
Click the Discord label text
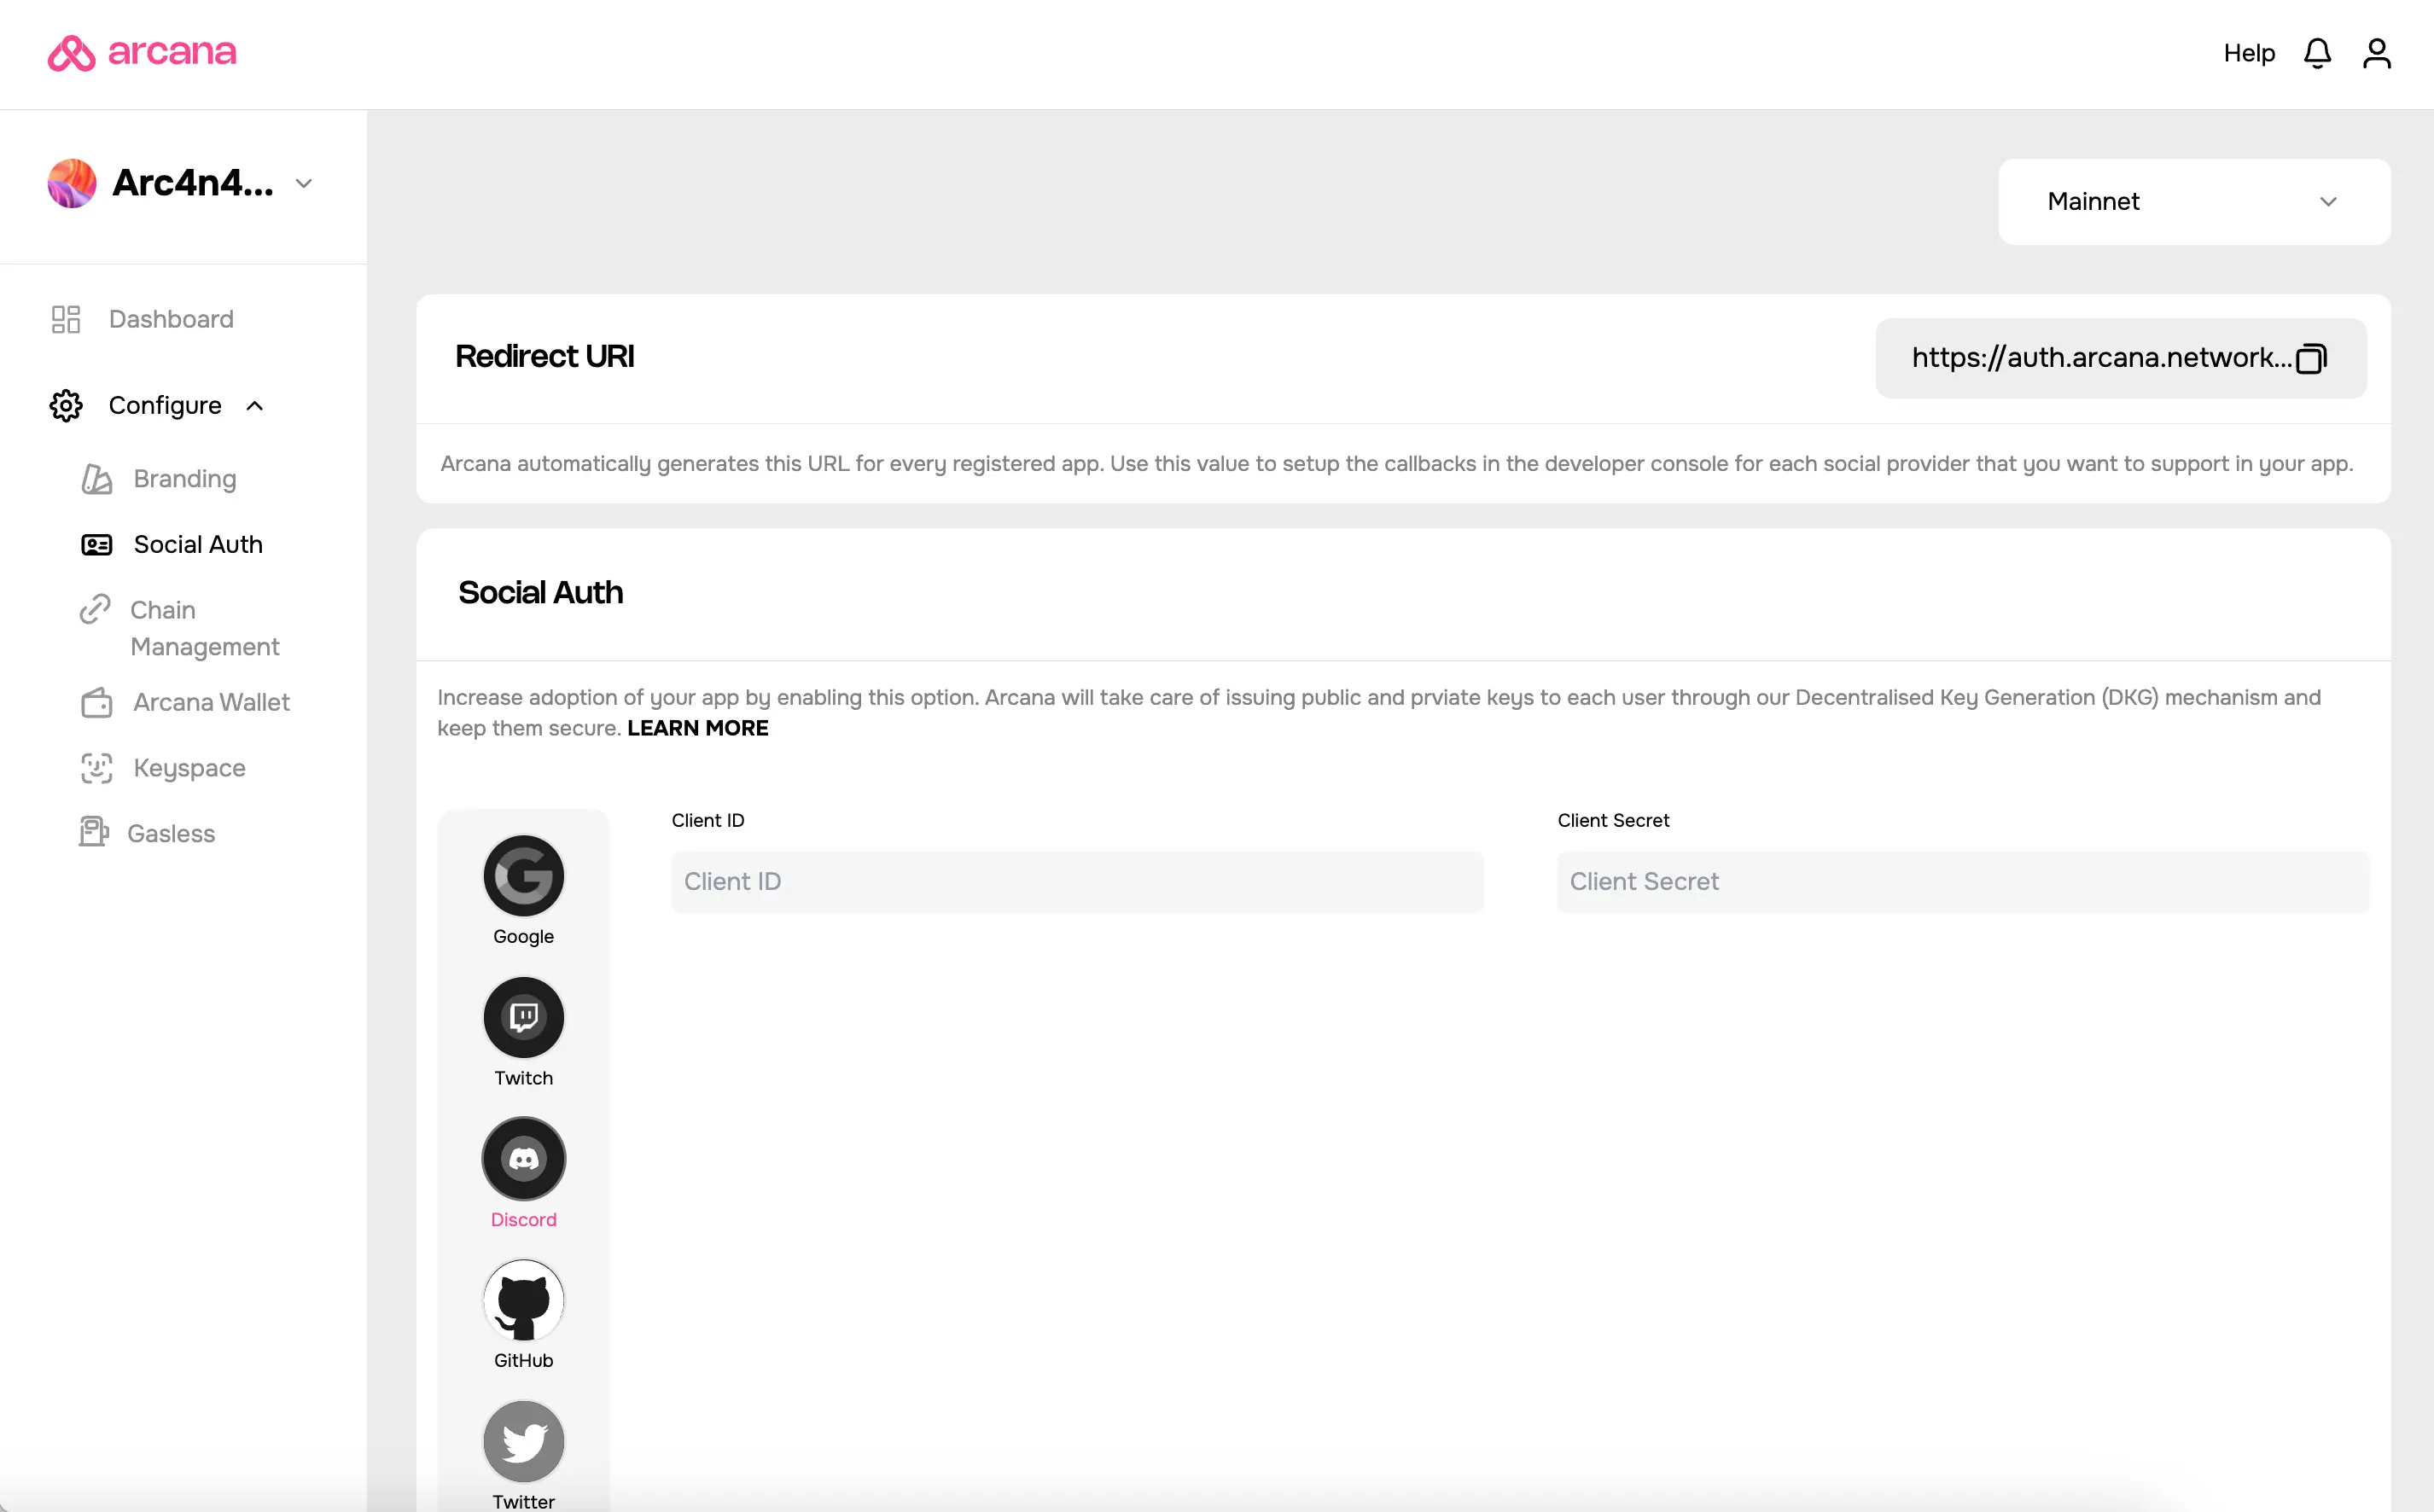point(524,1220)
